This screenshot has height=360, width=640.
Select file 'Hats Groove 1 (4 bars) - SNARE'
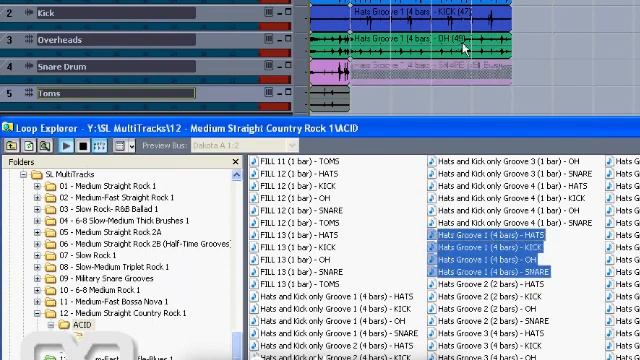(x=493, y=272)
